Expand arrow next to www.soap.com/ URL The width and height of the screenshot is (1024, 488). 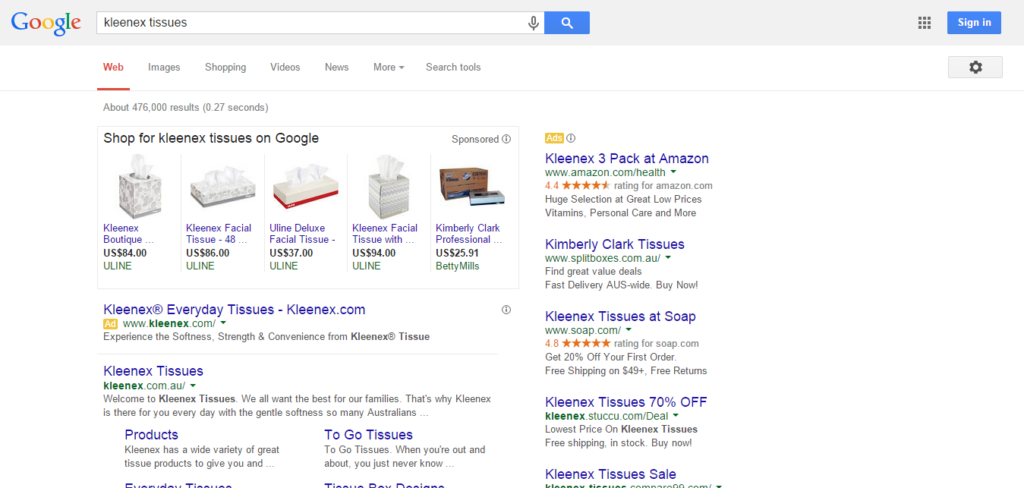629,331
